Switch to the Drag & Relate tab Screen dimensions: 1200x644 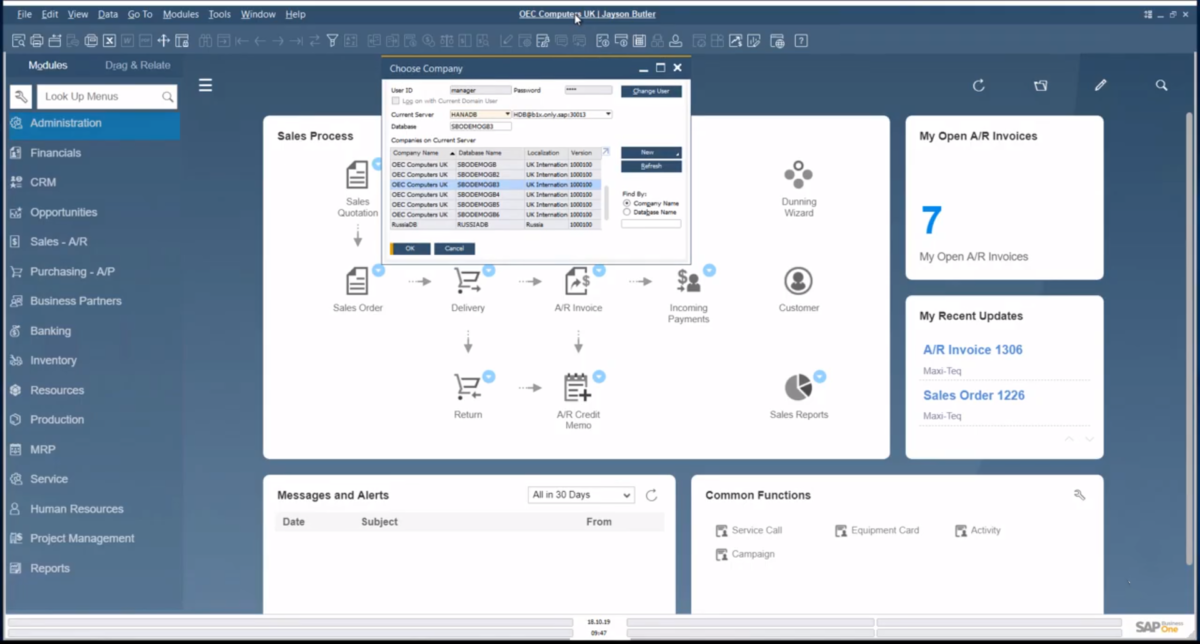(x=138, y=65)
